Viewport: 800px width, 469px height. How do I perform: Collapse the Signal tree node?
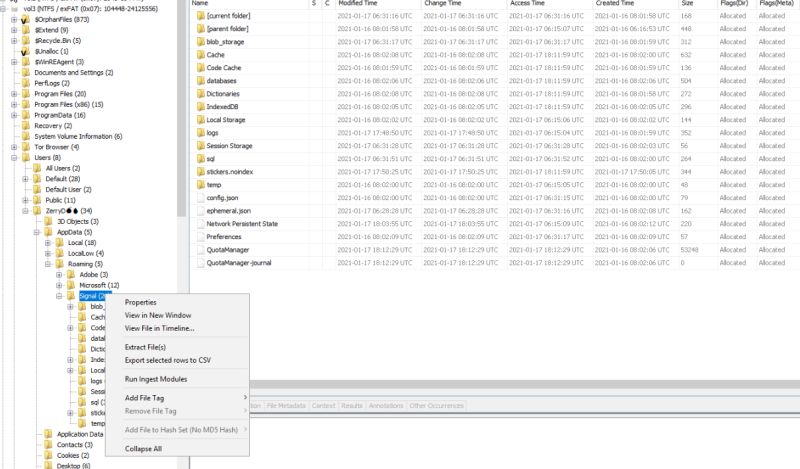(x=59, y=296)
